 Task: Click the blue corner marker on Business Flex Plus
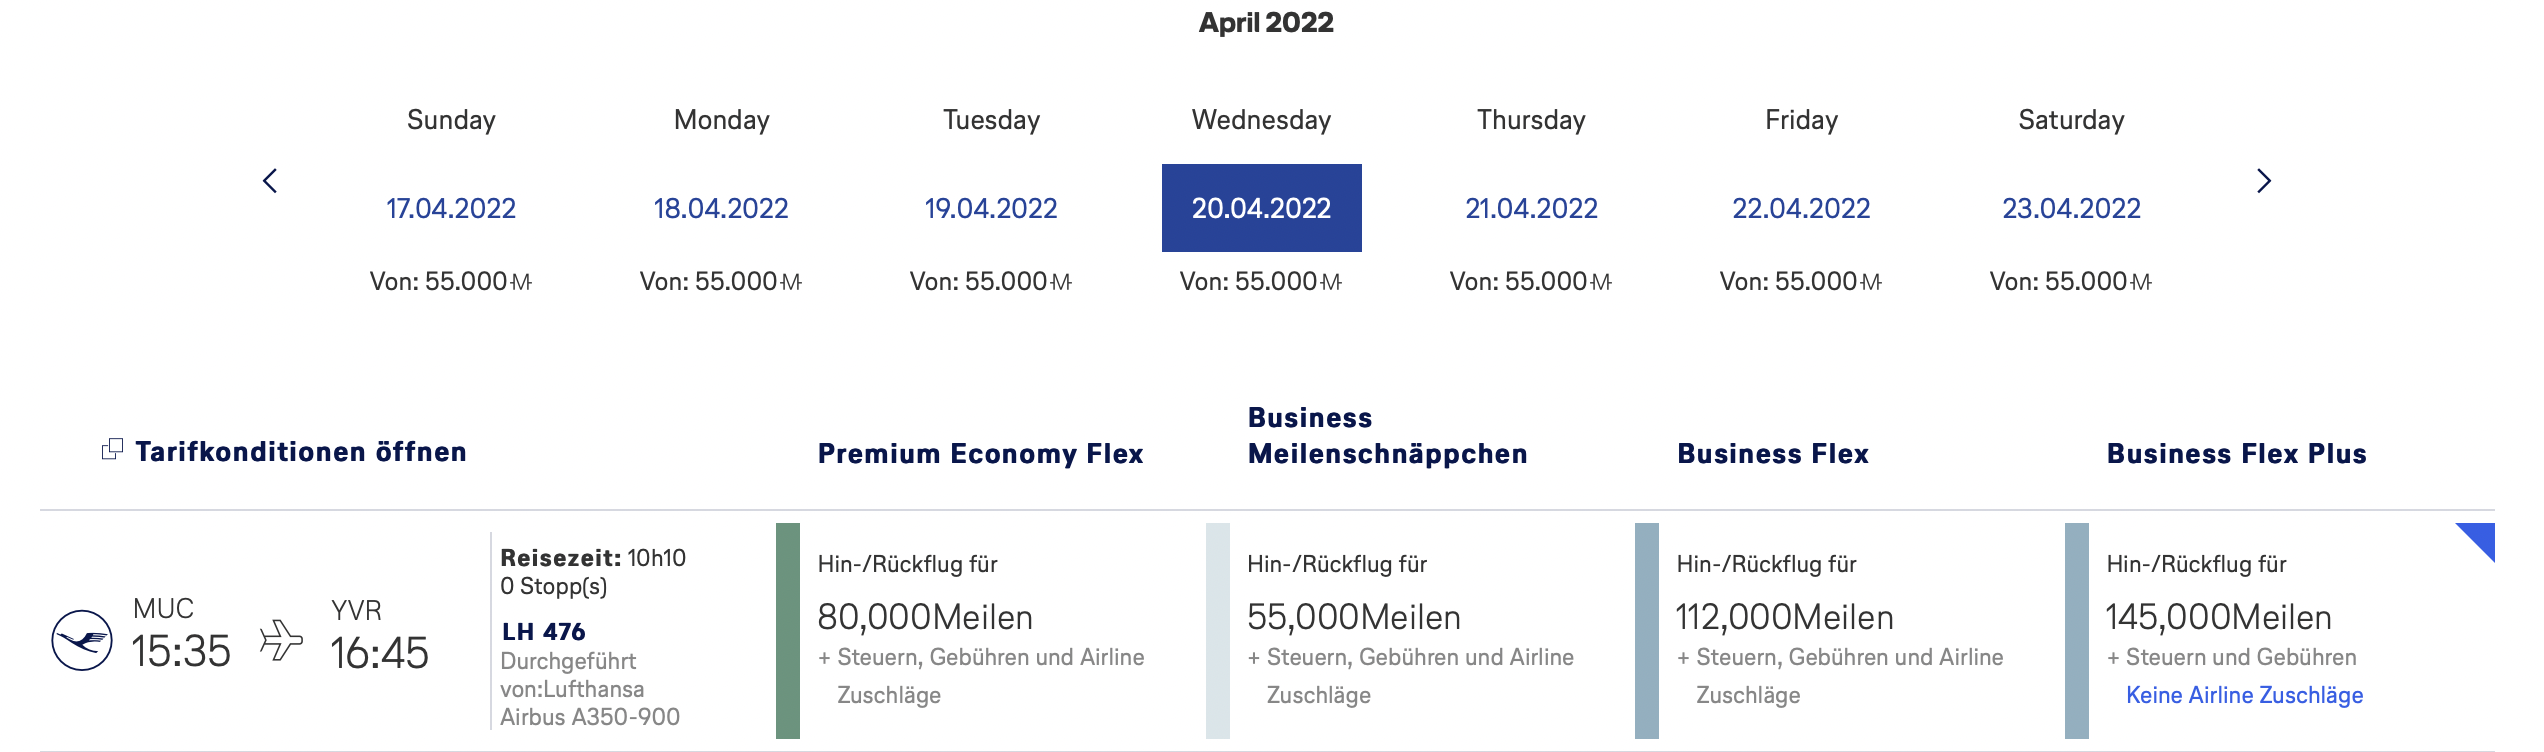pos(2479,539)
